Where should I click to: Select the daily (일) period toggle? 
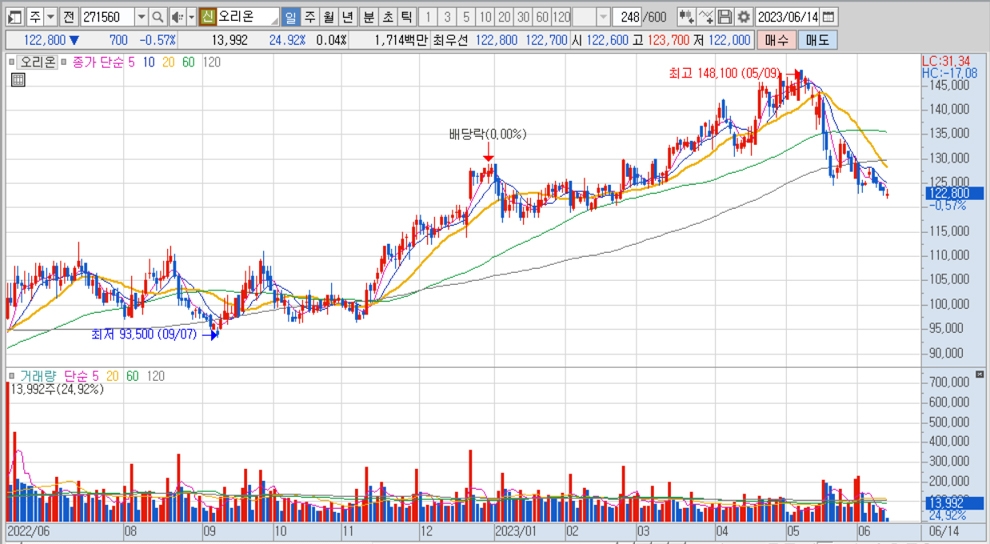[289, 17]
